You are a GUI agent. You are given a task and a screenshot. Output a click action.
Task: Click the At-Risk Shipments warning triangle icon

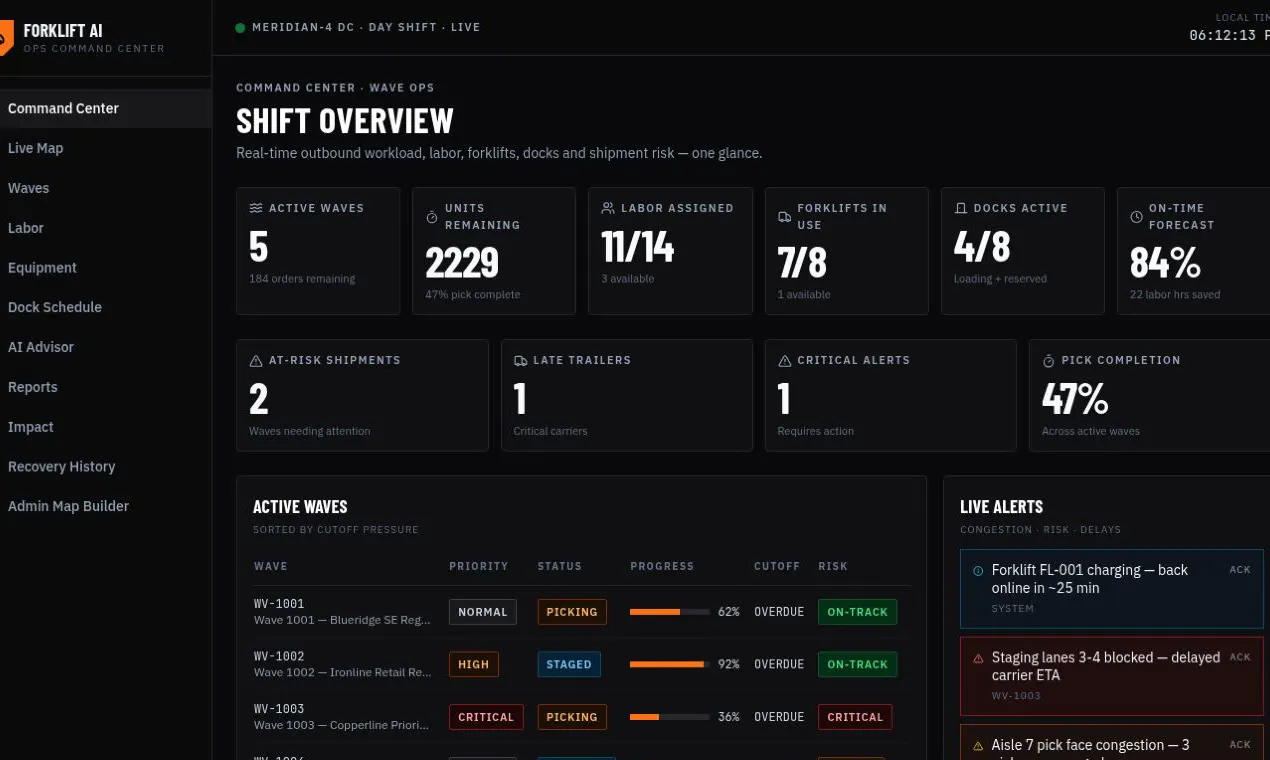pos(256,360)
